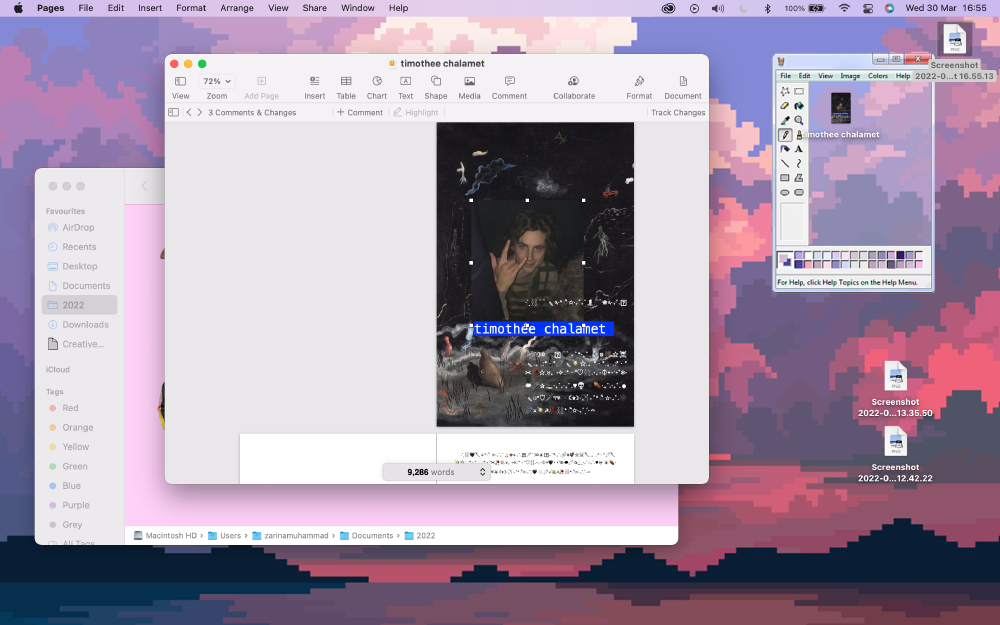Image resolution: width=1000 pixels, height=625 pixels.
Task: Open the Insert menu button in Pages toolbar
Action: tap(314, 87)
